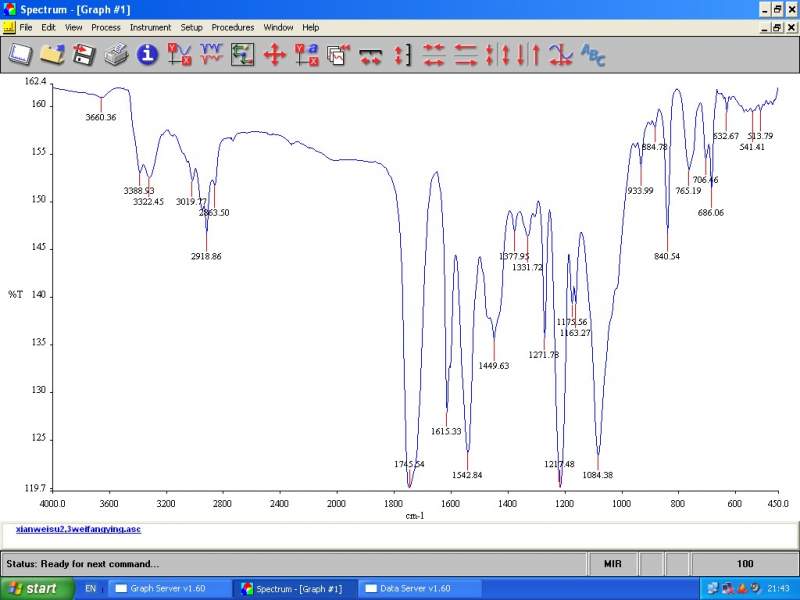Image resolution: width=800 pixels, height=600 pixels.
Task: Click the green boxed process flow icon
Action: point(243,55)
